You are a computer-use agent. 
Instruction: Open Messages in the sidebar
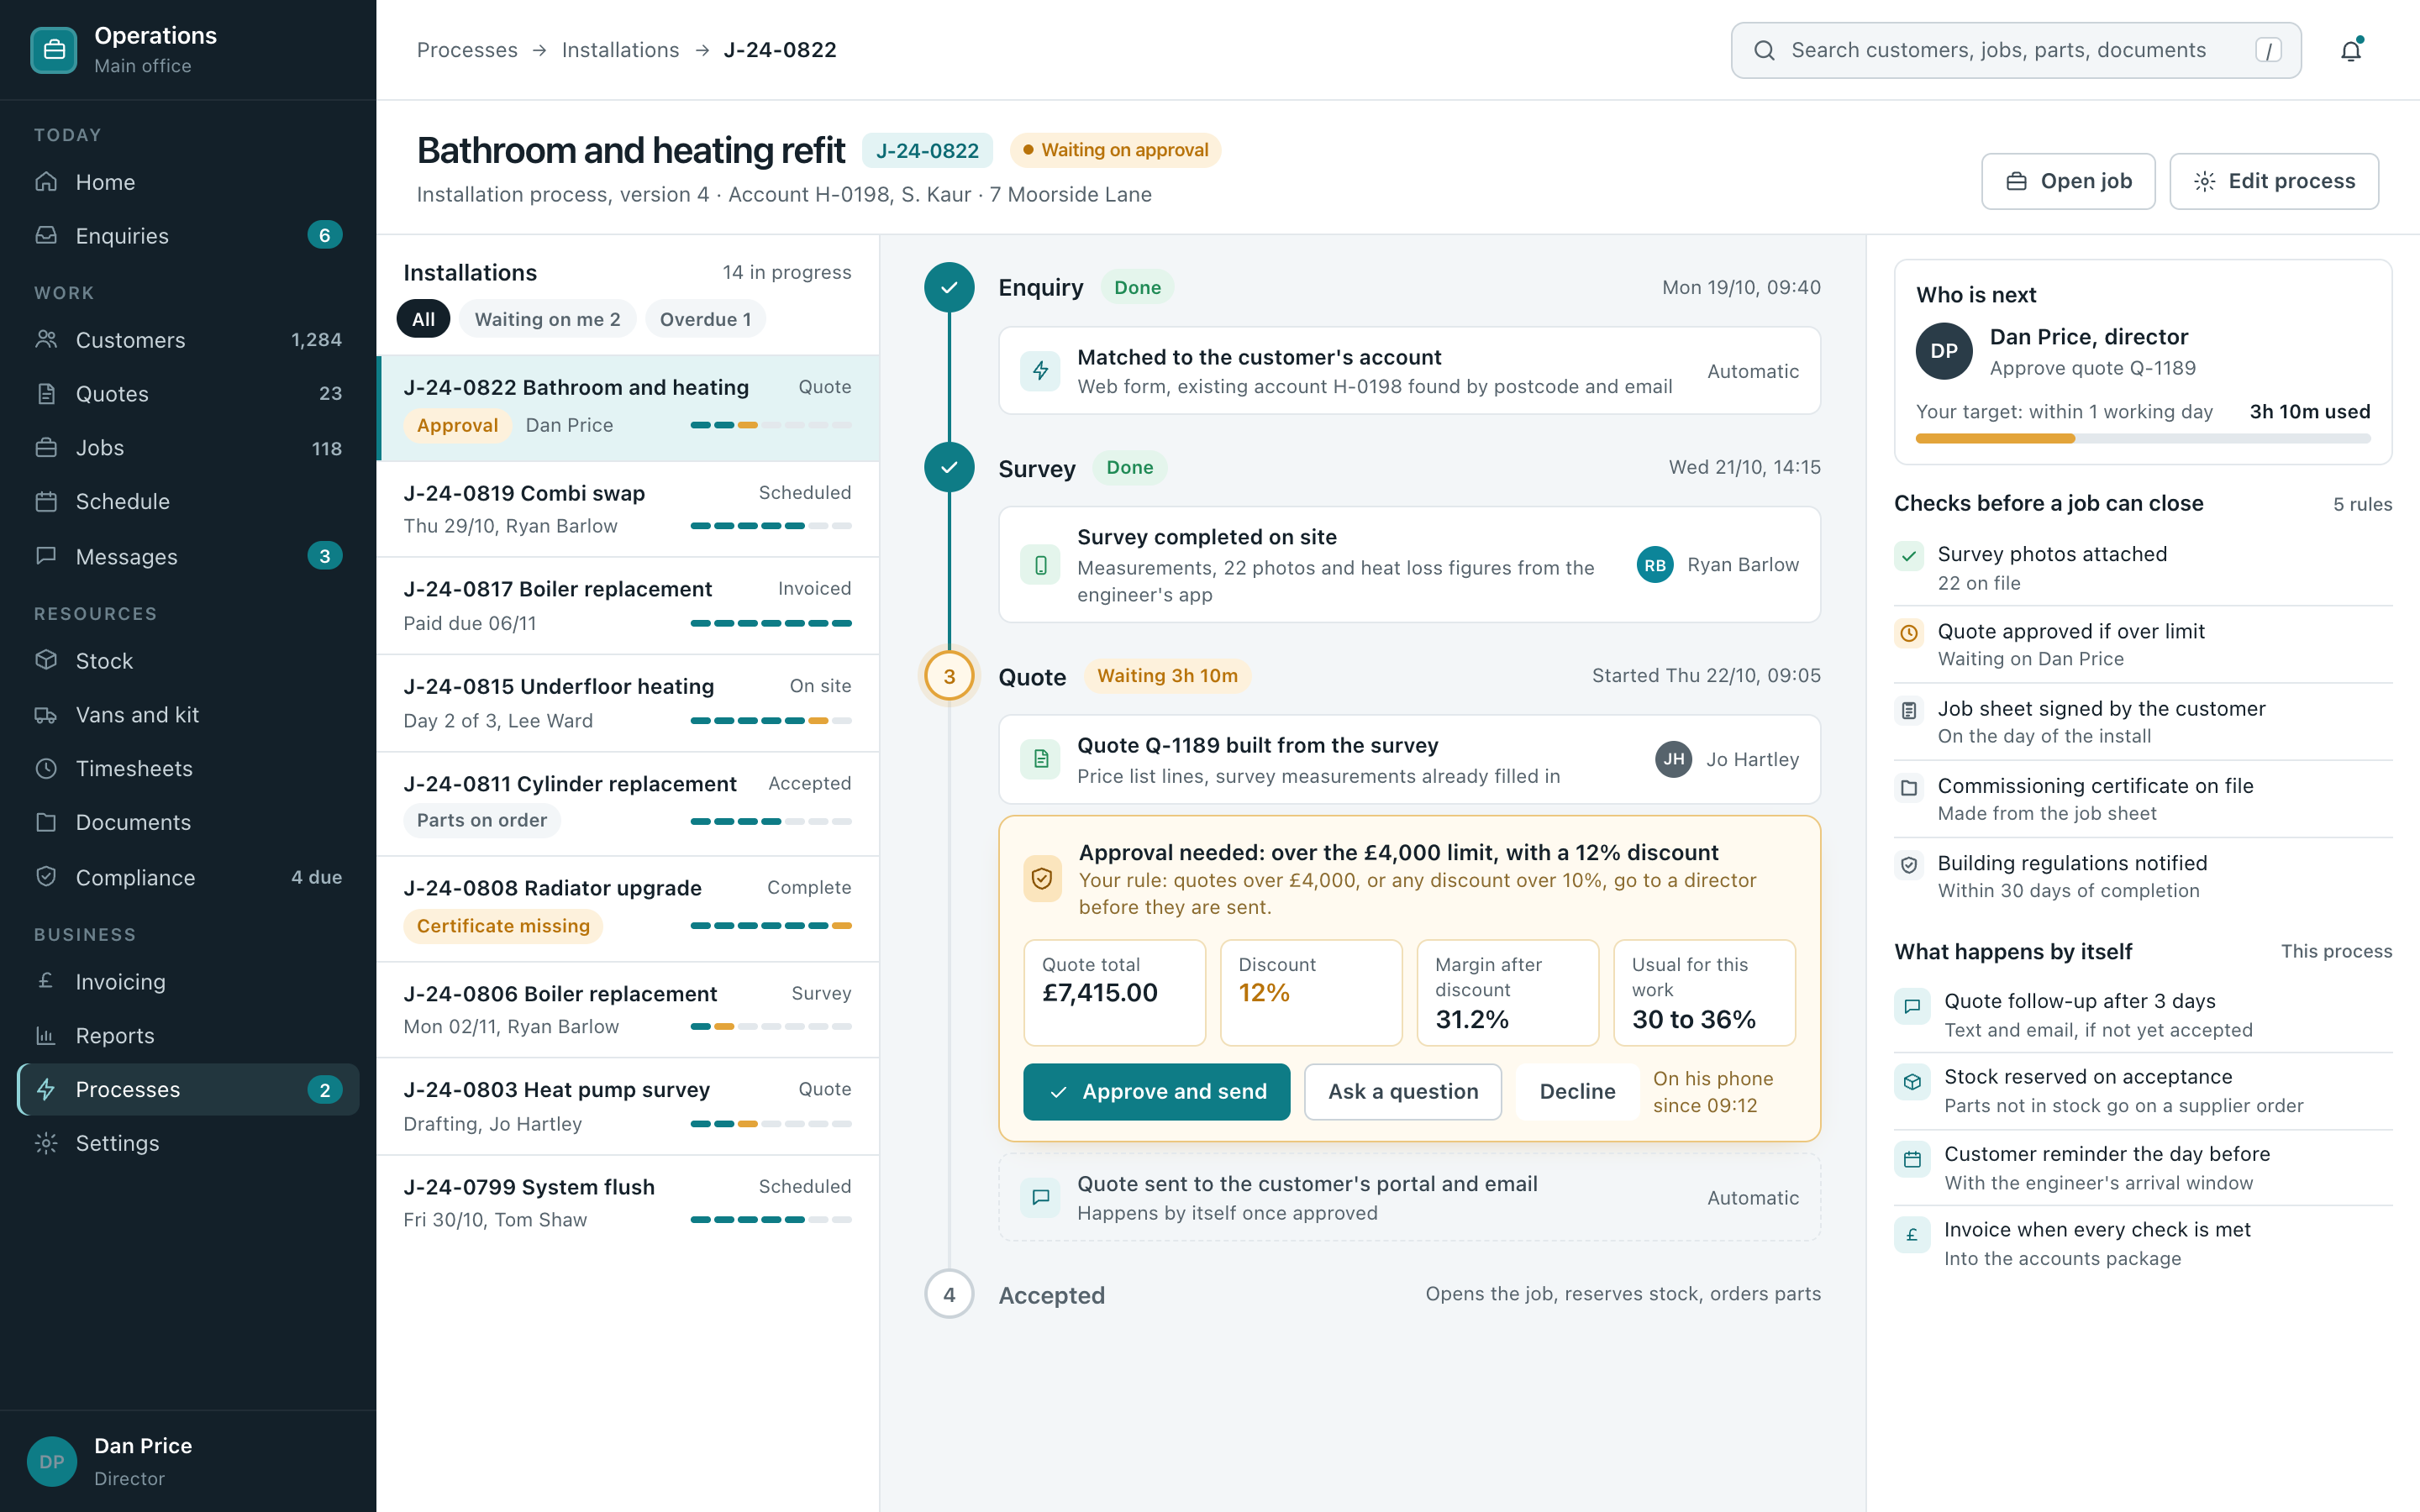point(188,556)
